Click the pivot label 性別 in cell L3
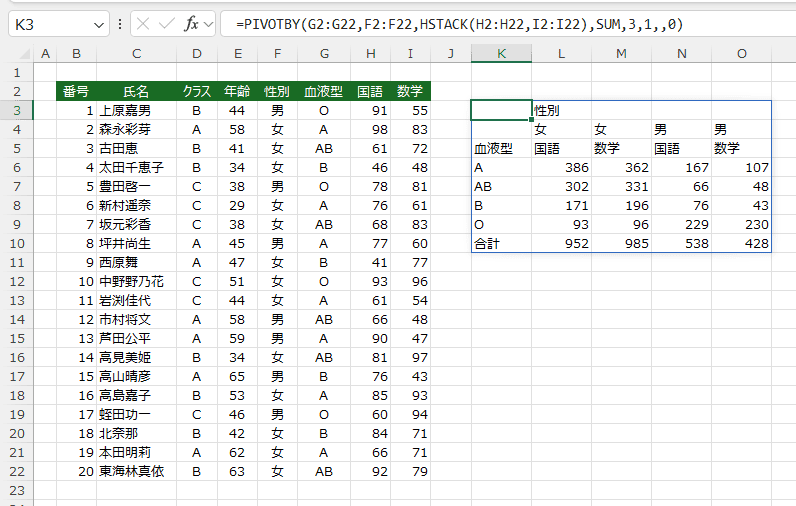 point(561,110)
